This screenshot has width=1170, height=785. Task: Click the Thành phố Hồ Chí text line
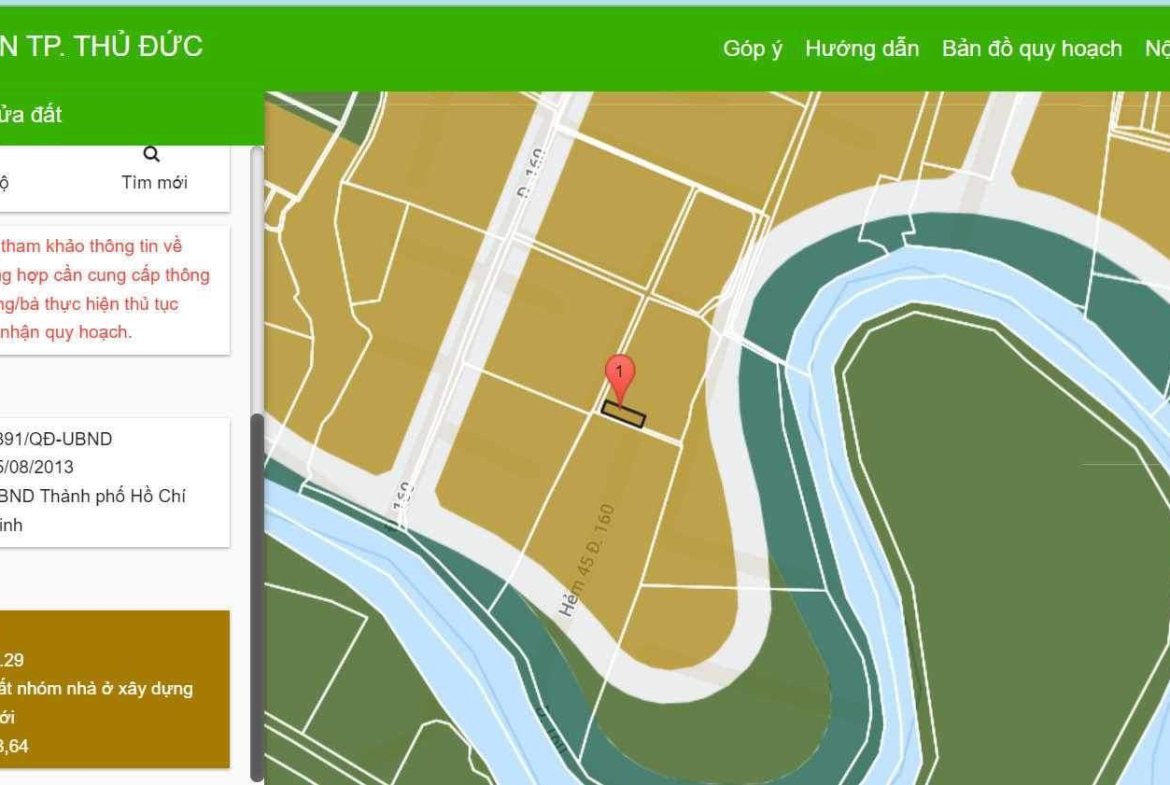pos(93,496)
